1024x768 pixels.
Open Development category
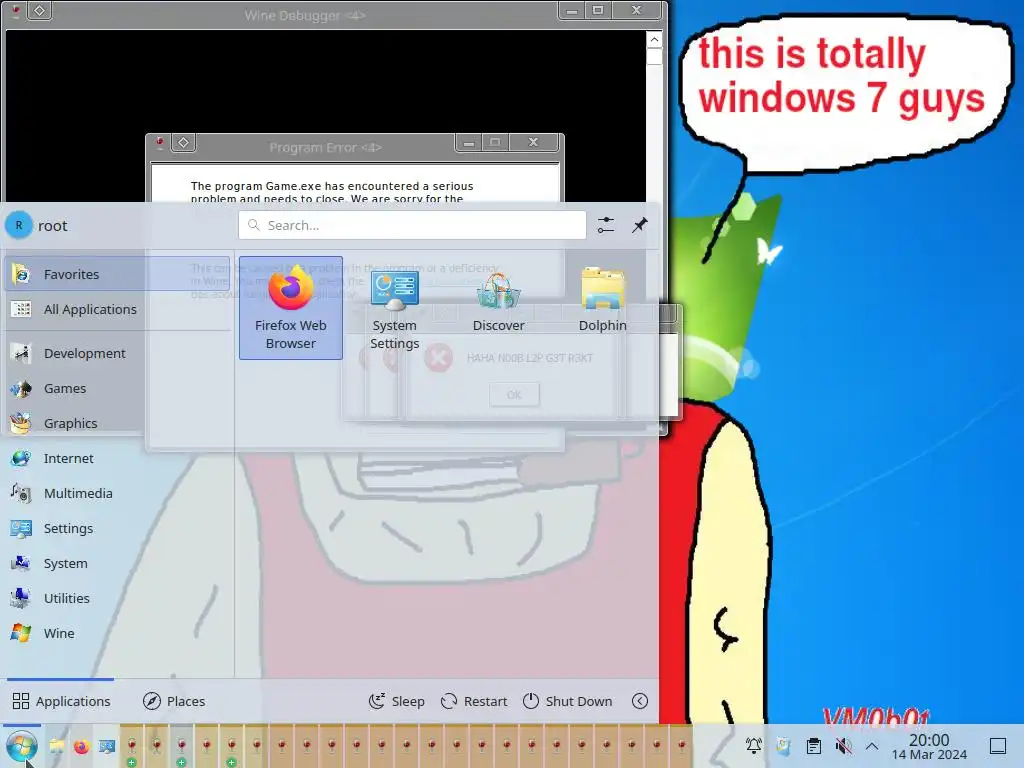(118, 353)
